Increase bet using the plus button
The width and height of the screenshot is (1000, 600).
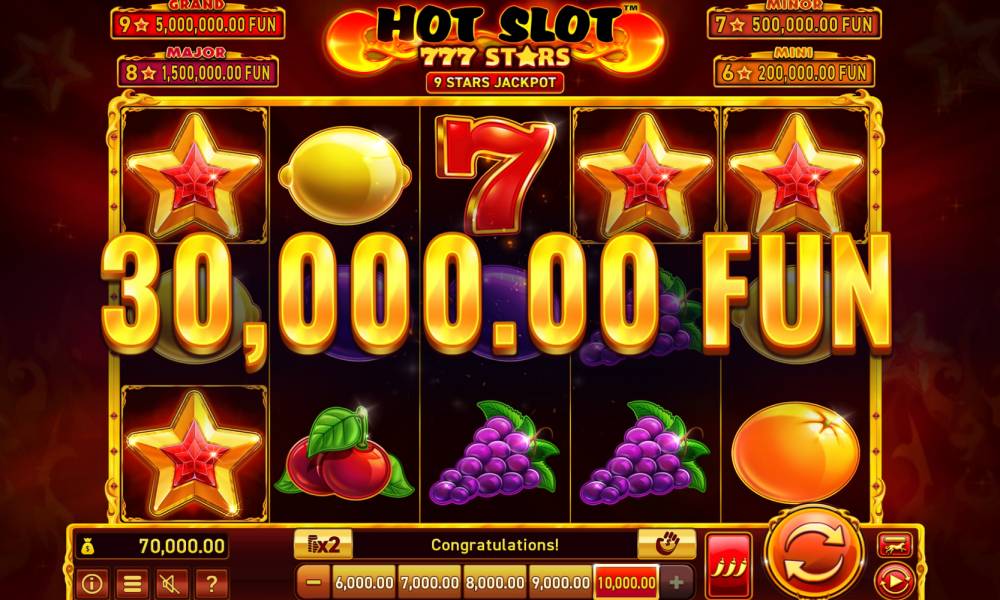click(676, 582)
